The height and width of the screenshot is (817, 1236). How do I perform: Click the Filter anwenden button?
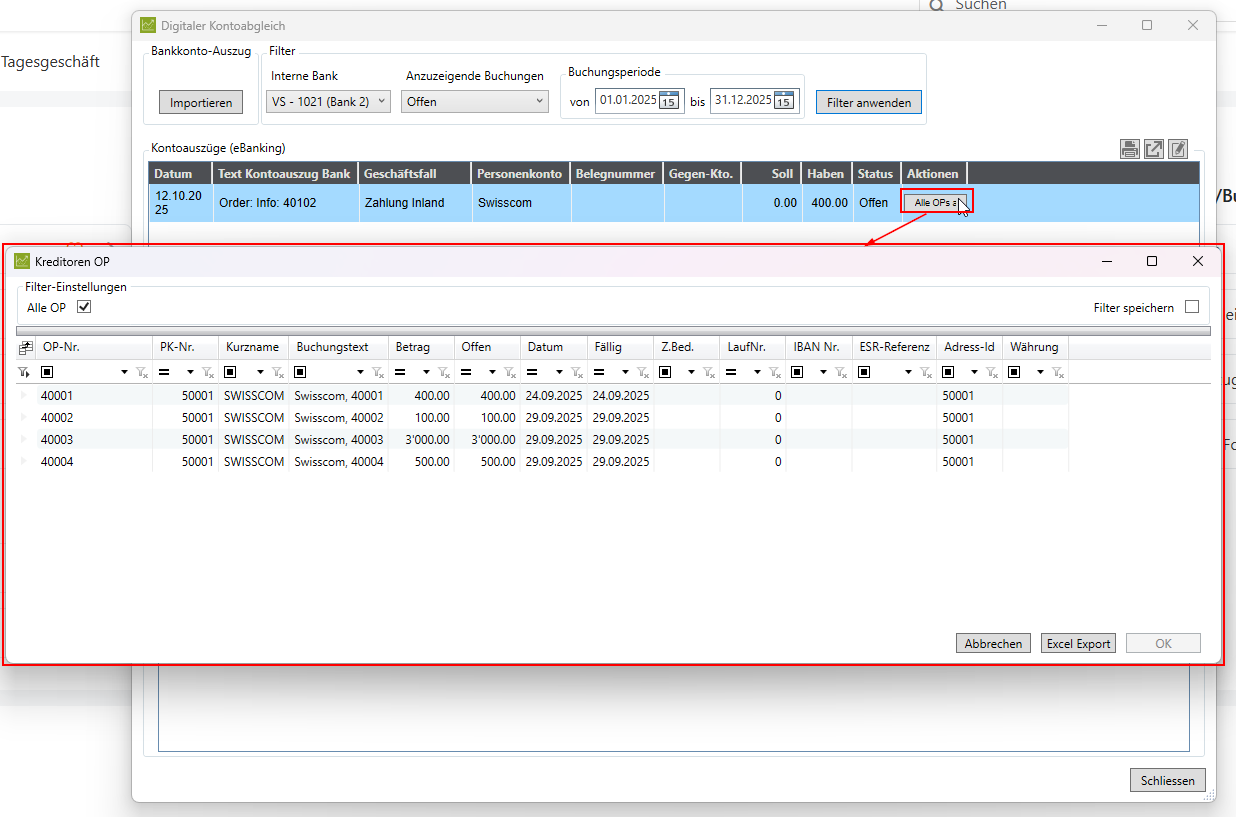[x=869, y=102]
